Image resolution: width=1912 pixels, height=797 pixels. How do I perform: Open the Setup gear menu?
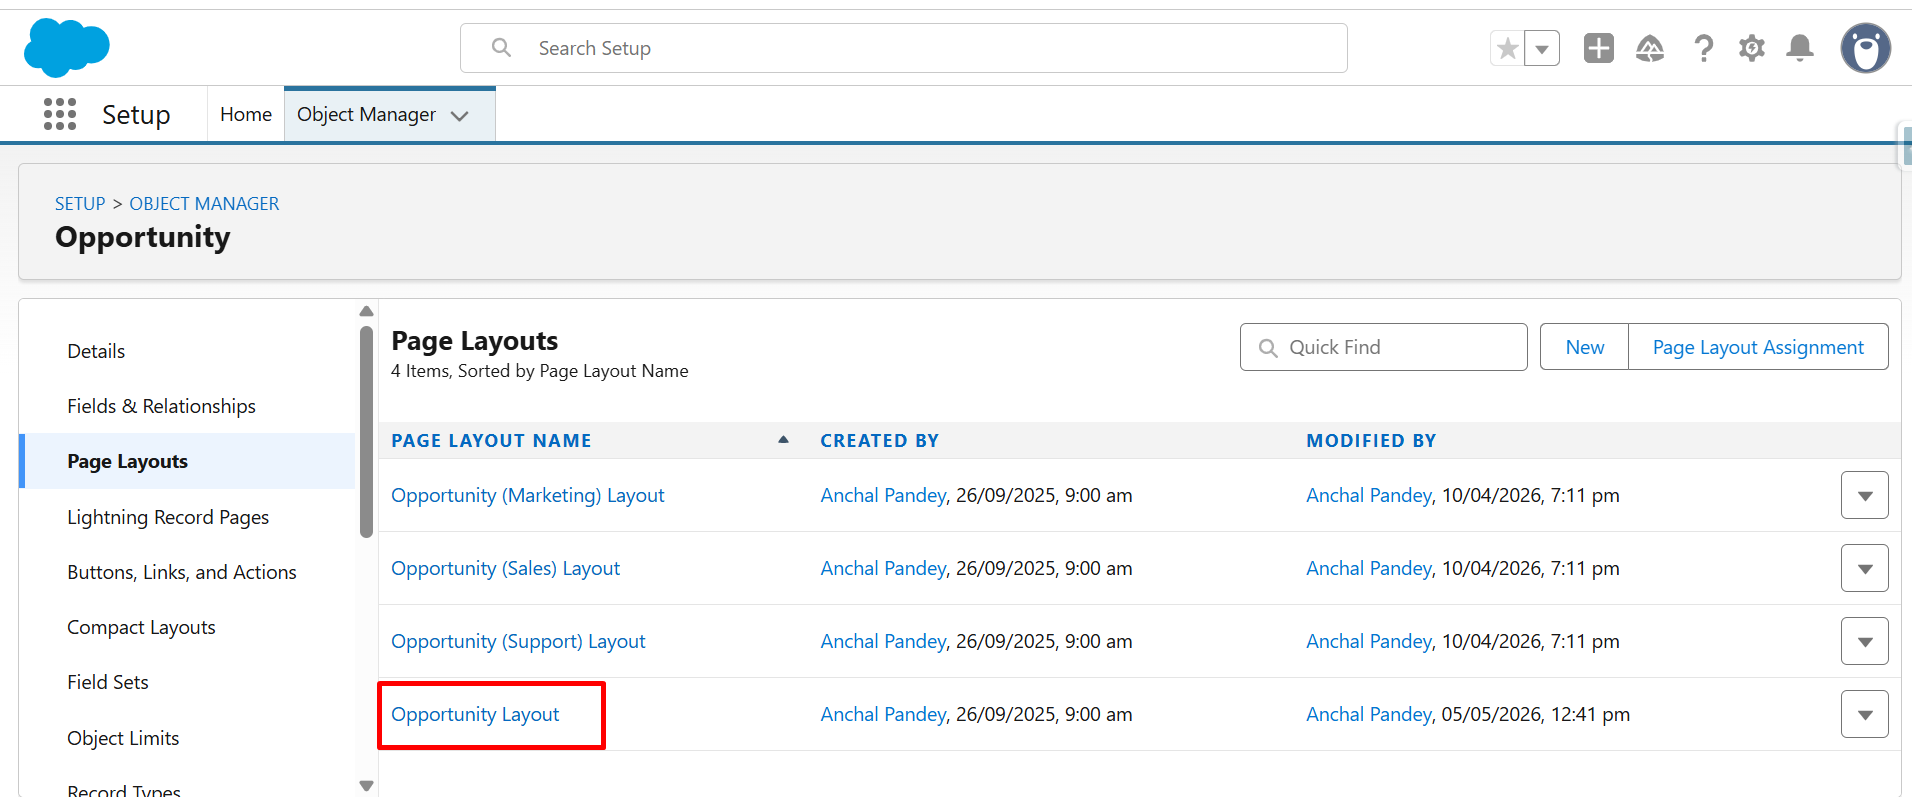pyautogui.click(x=1752, y=48)
